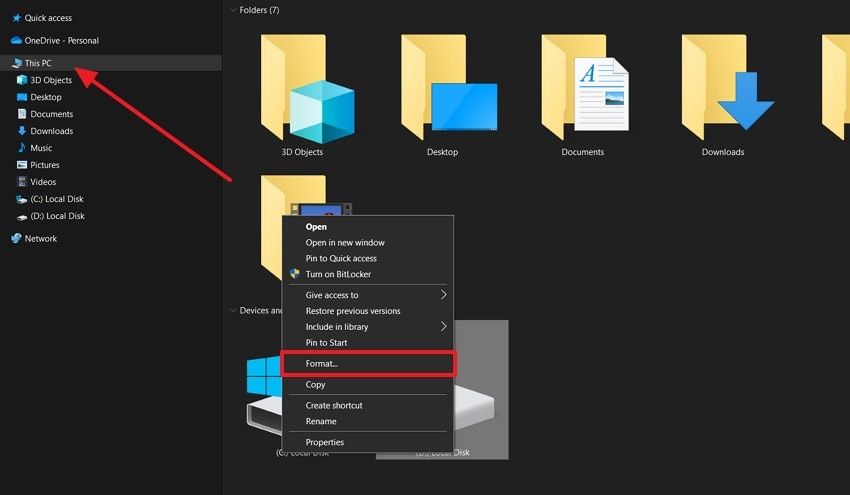
Task: Click the Music note icon in sidebar
Action: [x=22, y=147]
